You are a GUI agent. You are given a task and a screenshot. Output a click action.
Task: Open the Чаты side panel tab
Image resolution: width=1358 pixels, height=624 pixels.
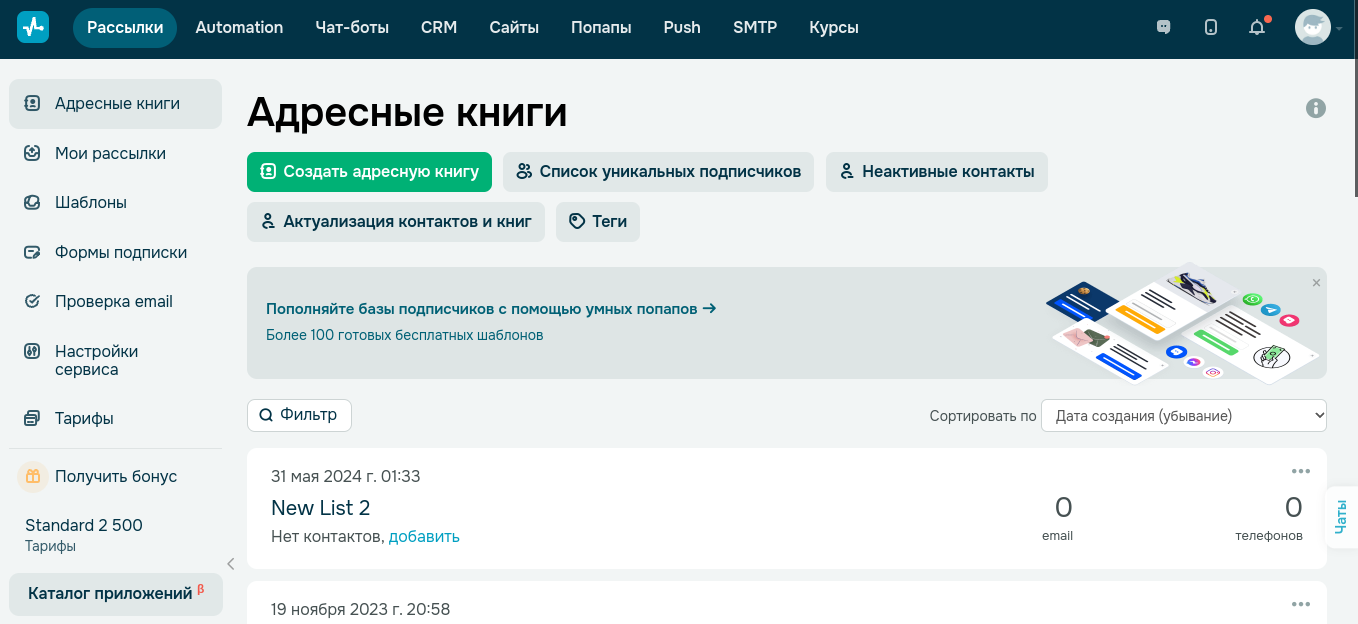point(1342,517)
